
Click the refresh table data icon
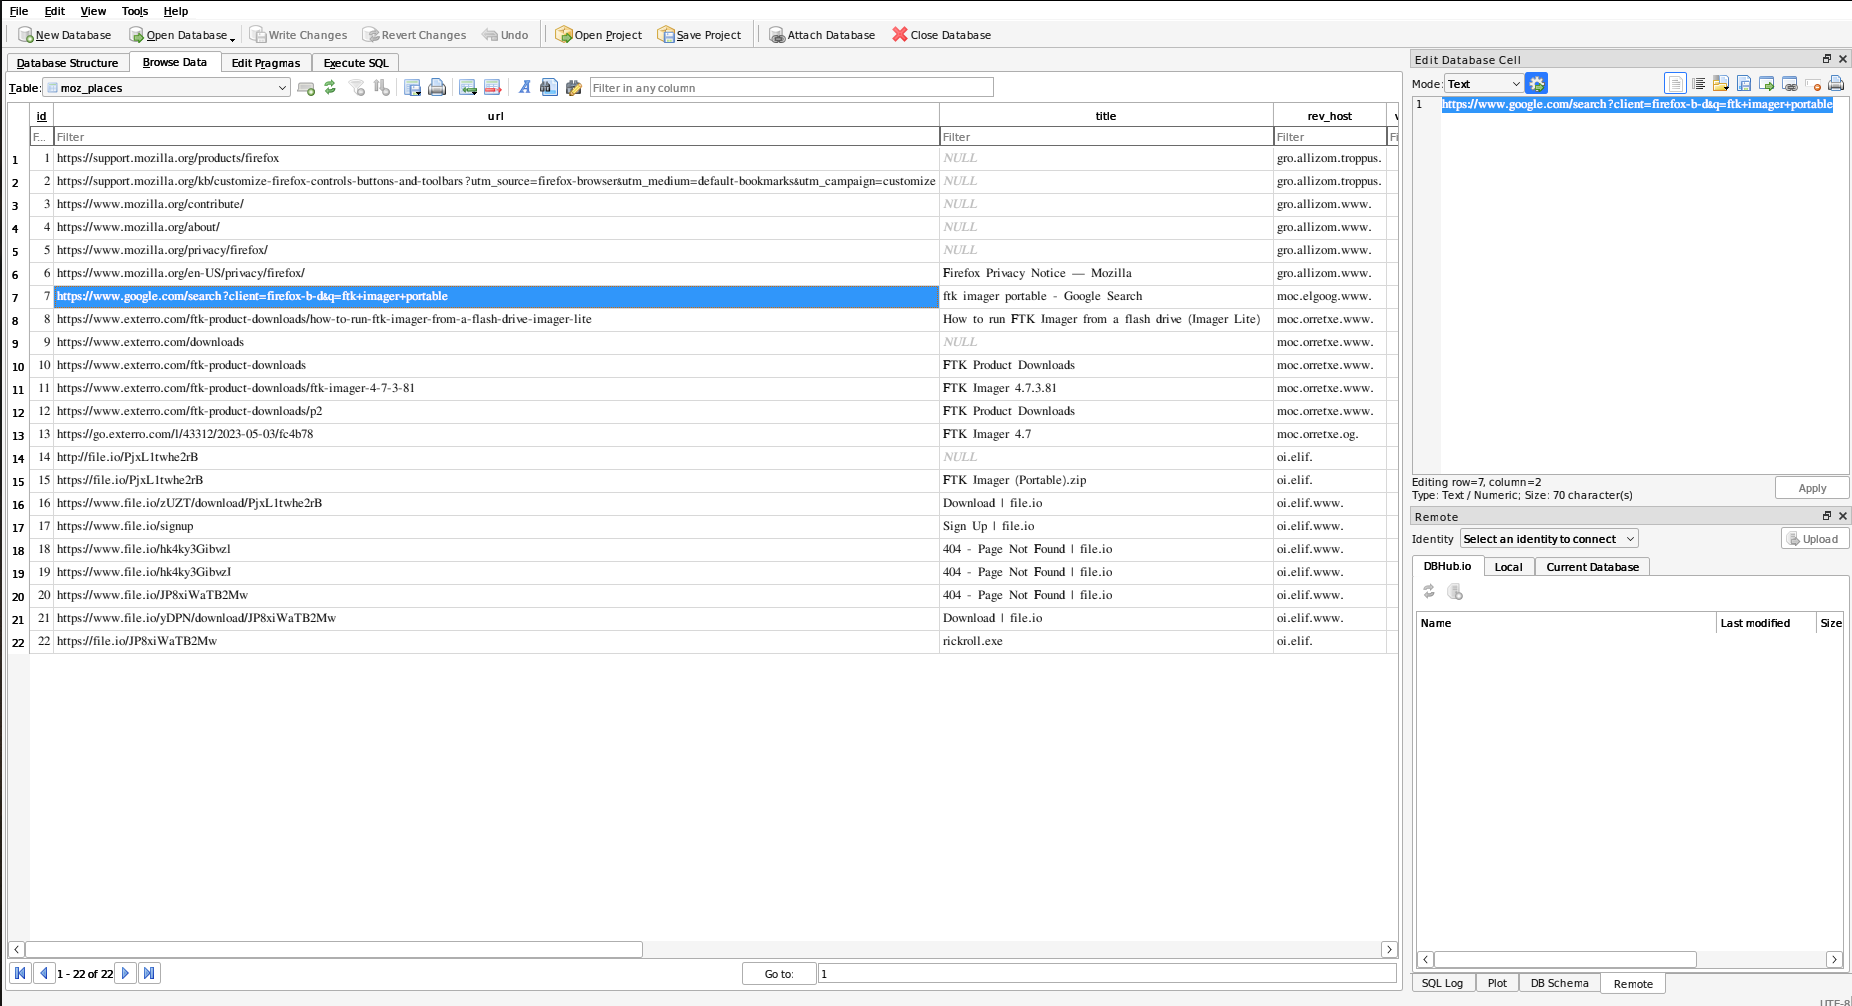[330, 88]
